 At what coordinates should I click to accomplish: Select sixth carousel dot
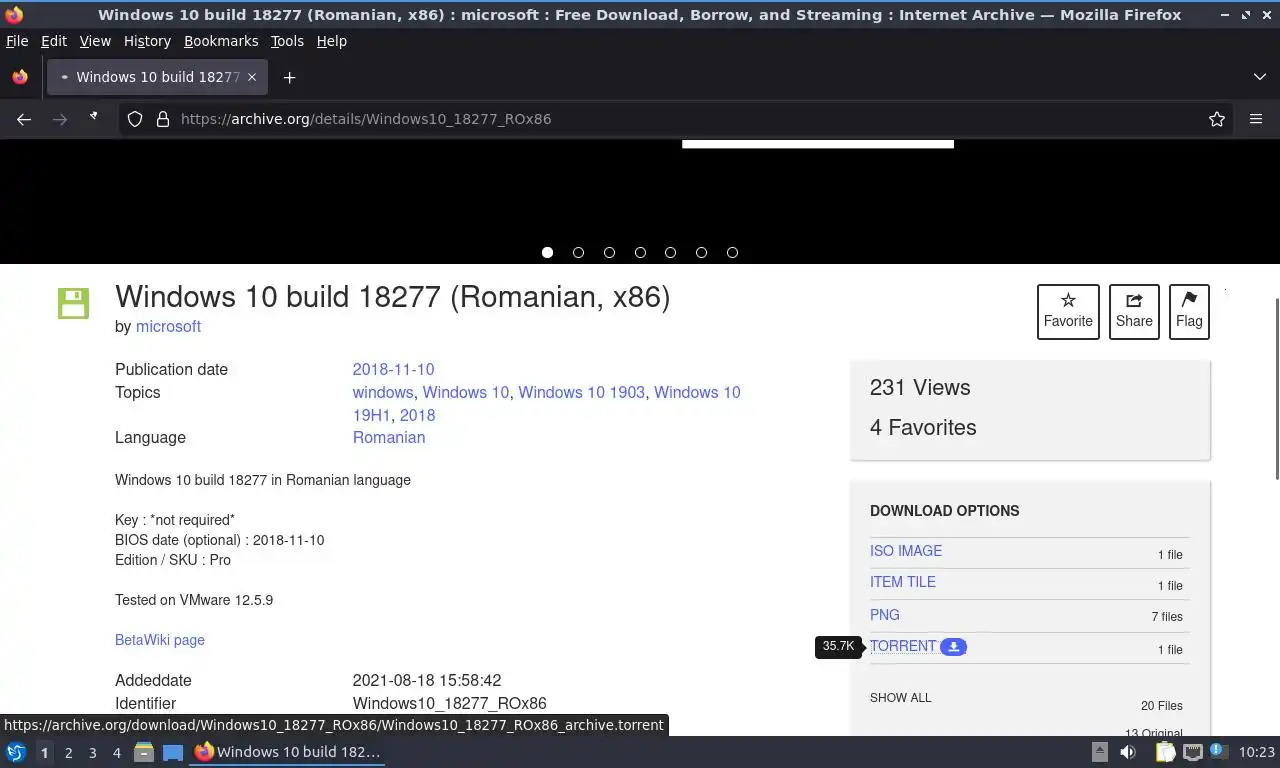[701, 252]
